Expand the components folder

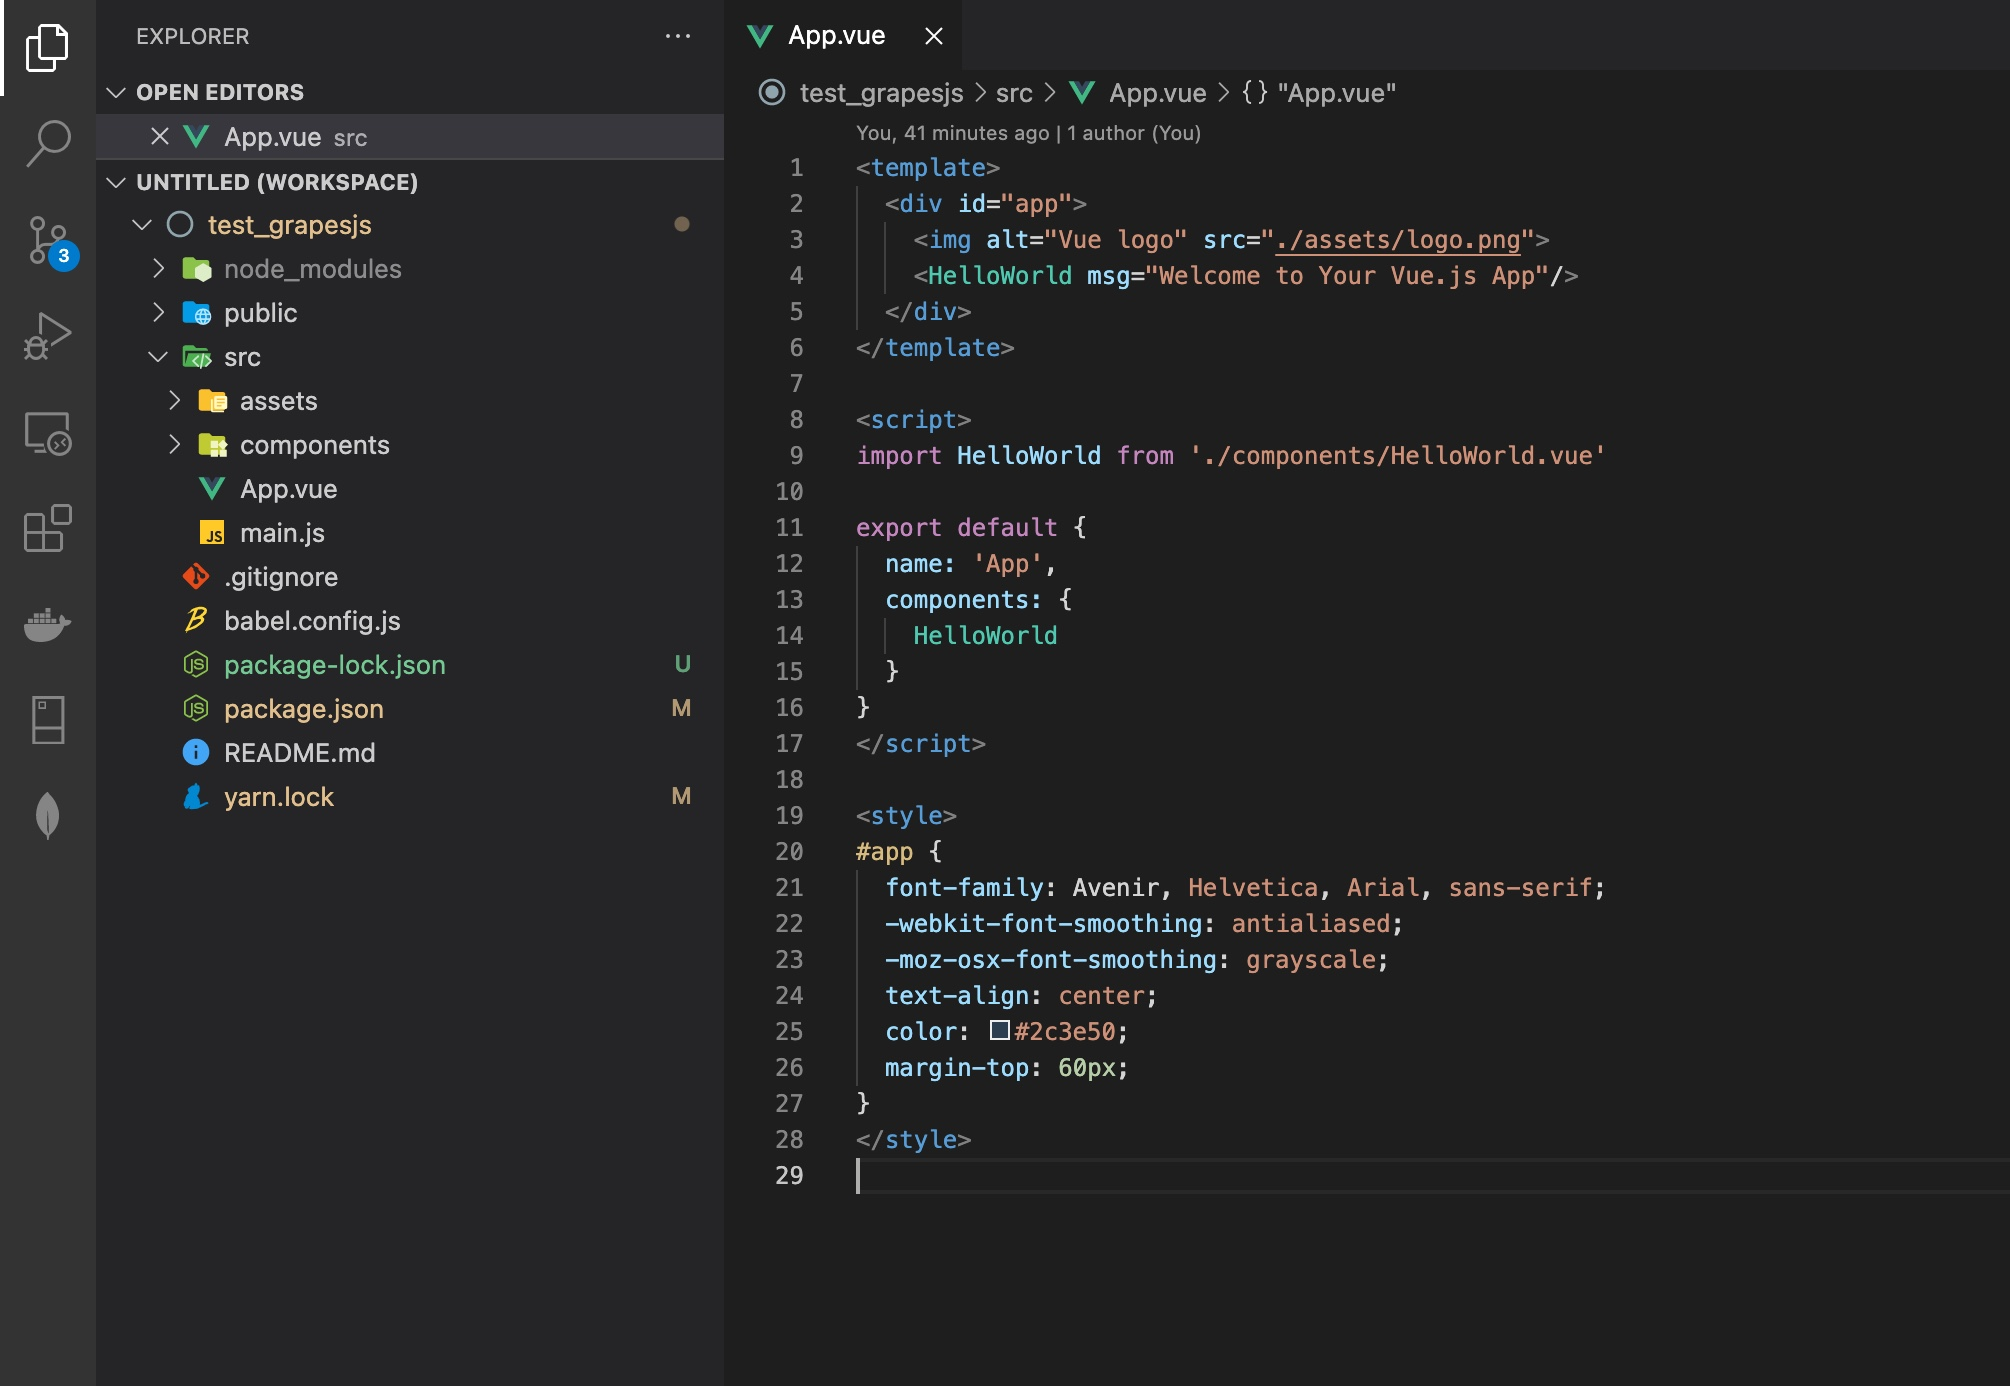click(174, 445)
